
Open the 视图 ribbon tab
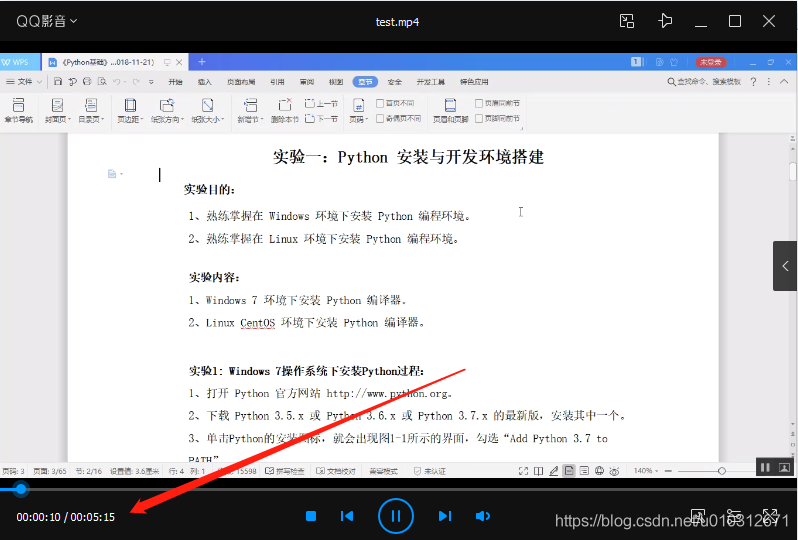(x=336, y=82)
